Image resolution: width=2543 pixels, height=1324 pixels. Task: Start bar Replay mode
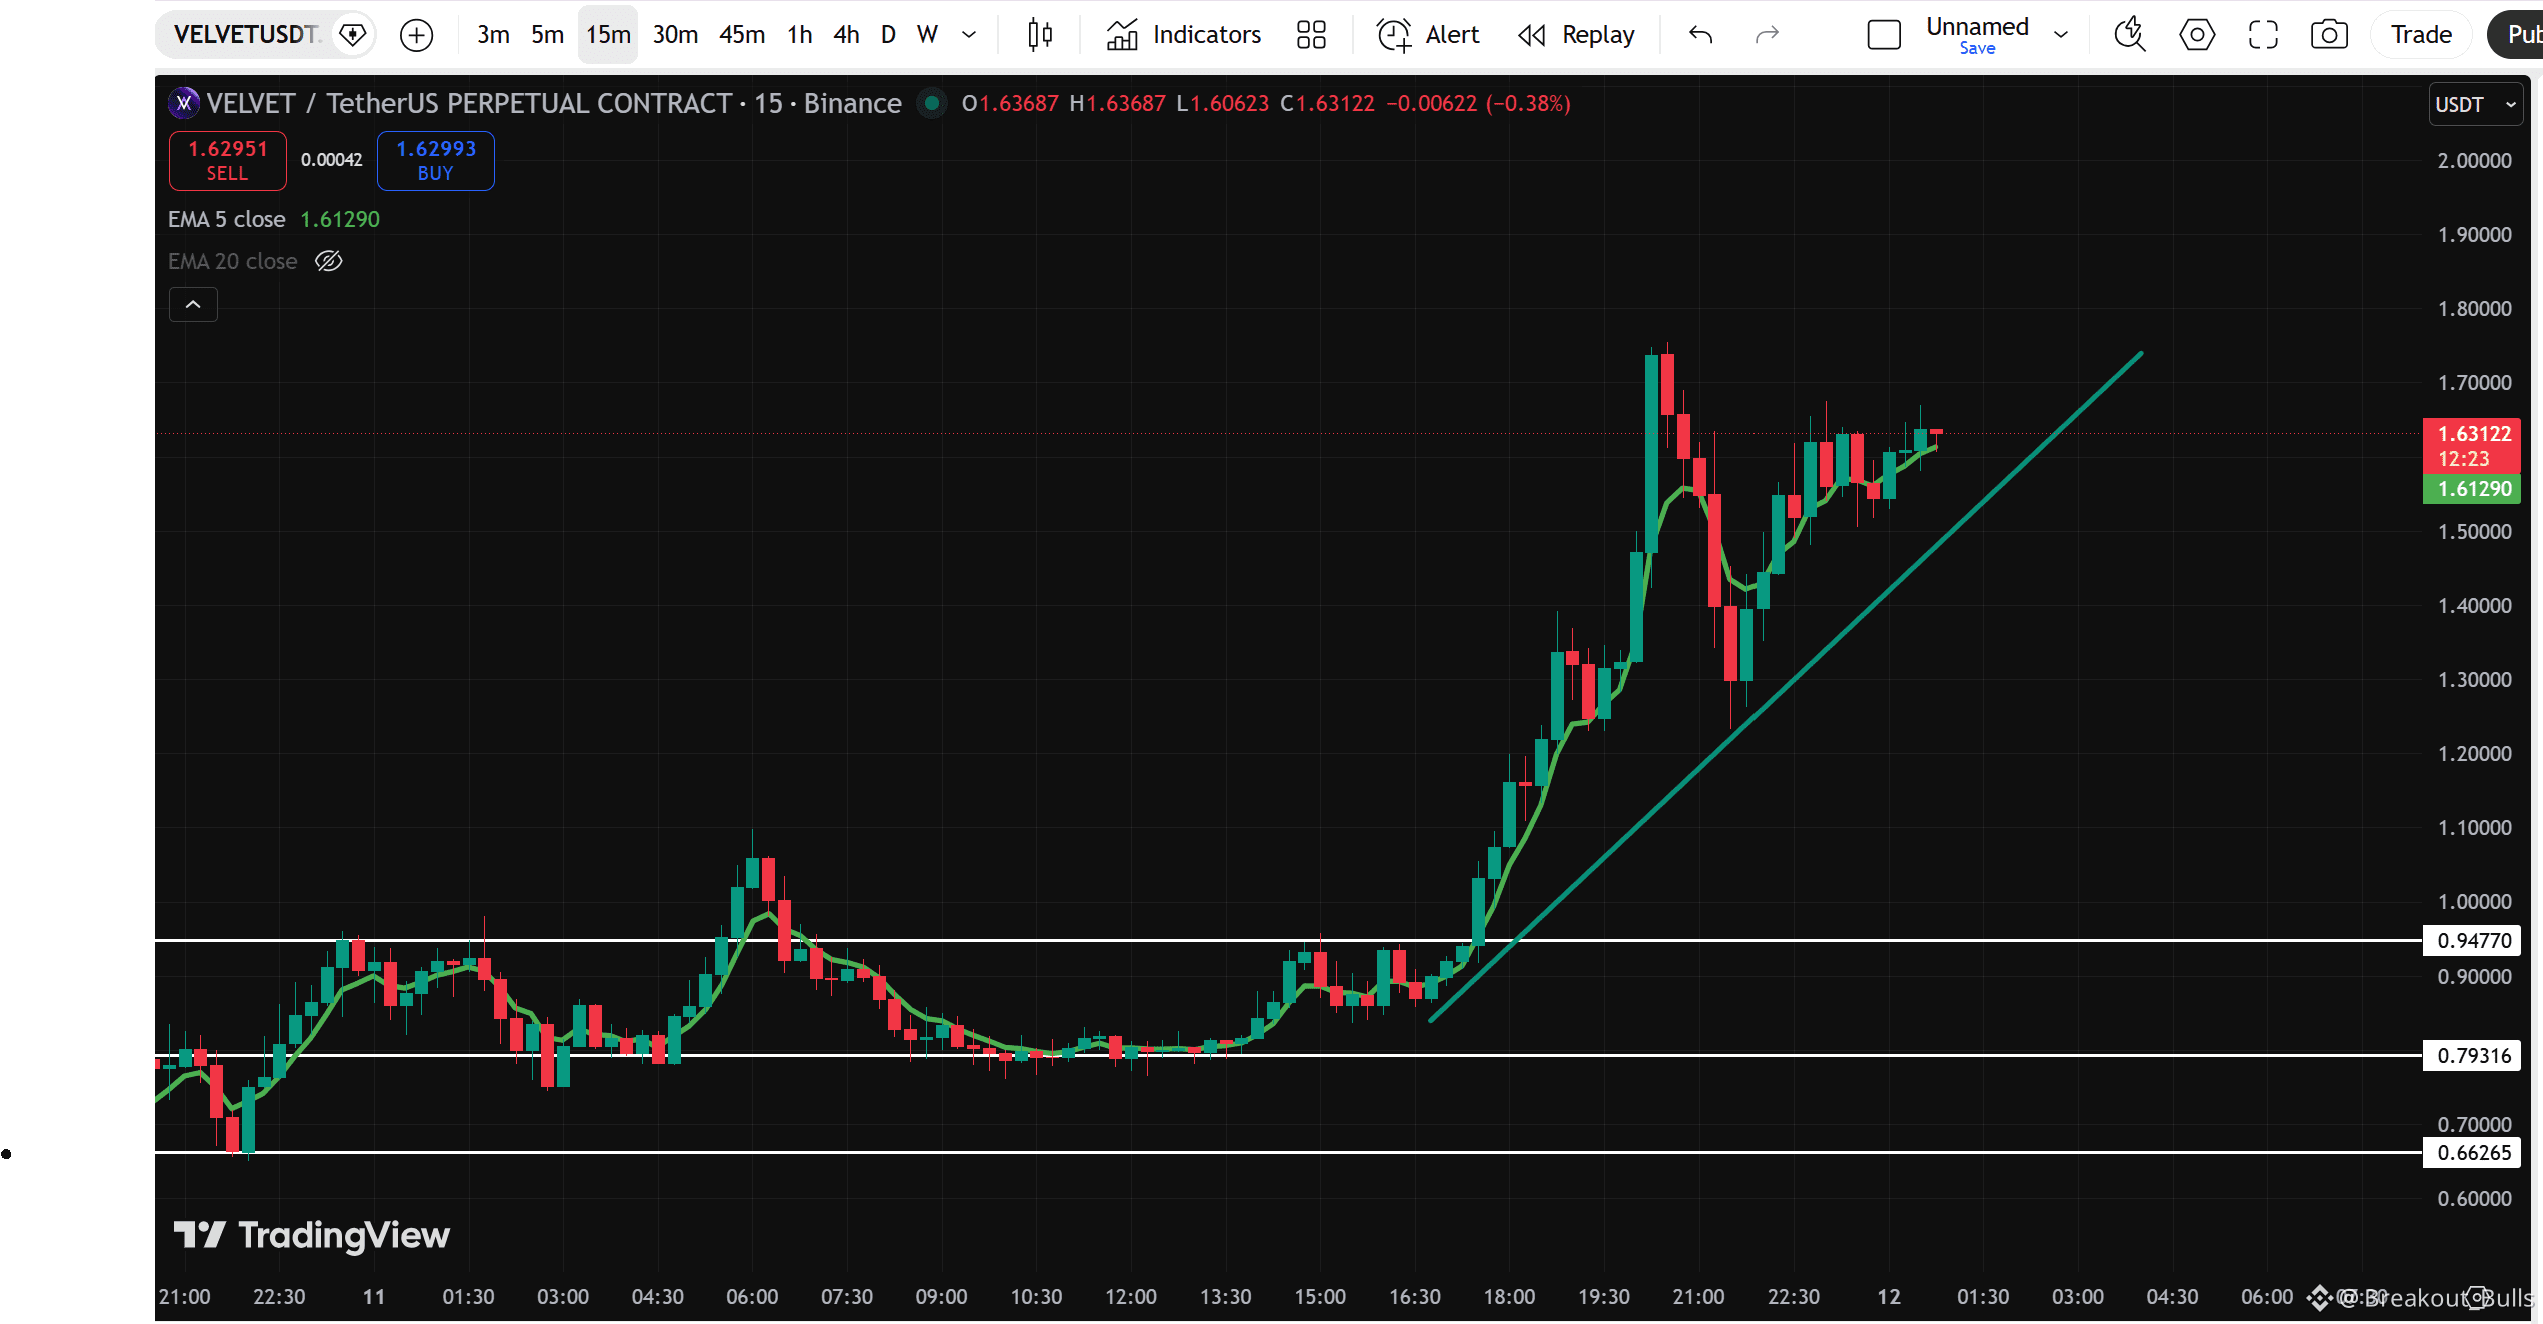[x=1576, y=35]
